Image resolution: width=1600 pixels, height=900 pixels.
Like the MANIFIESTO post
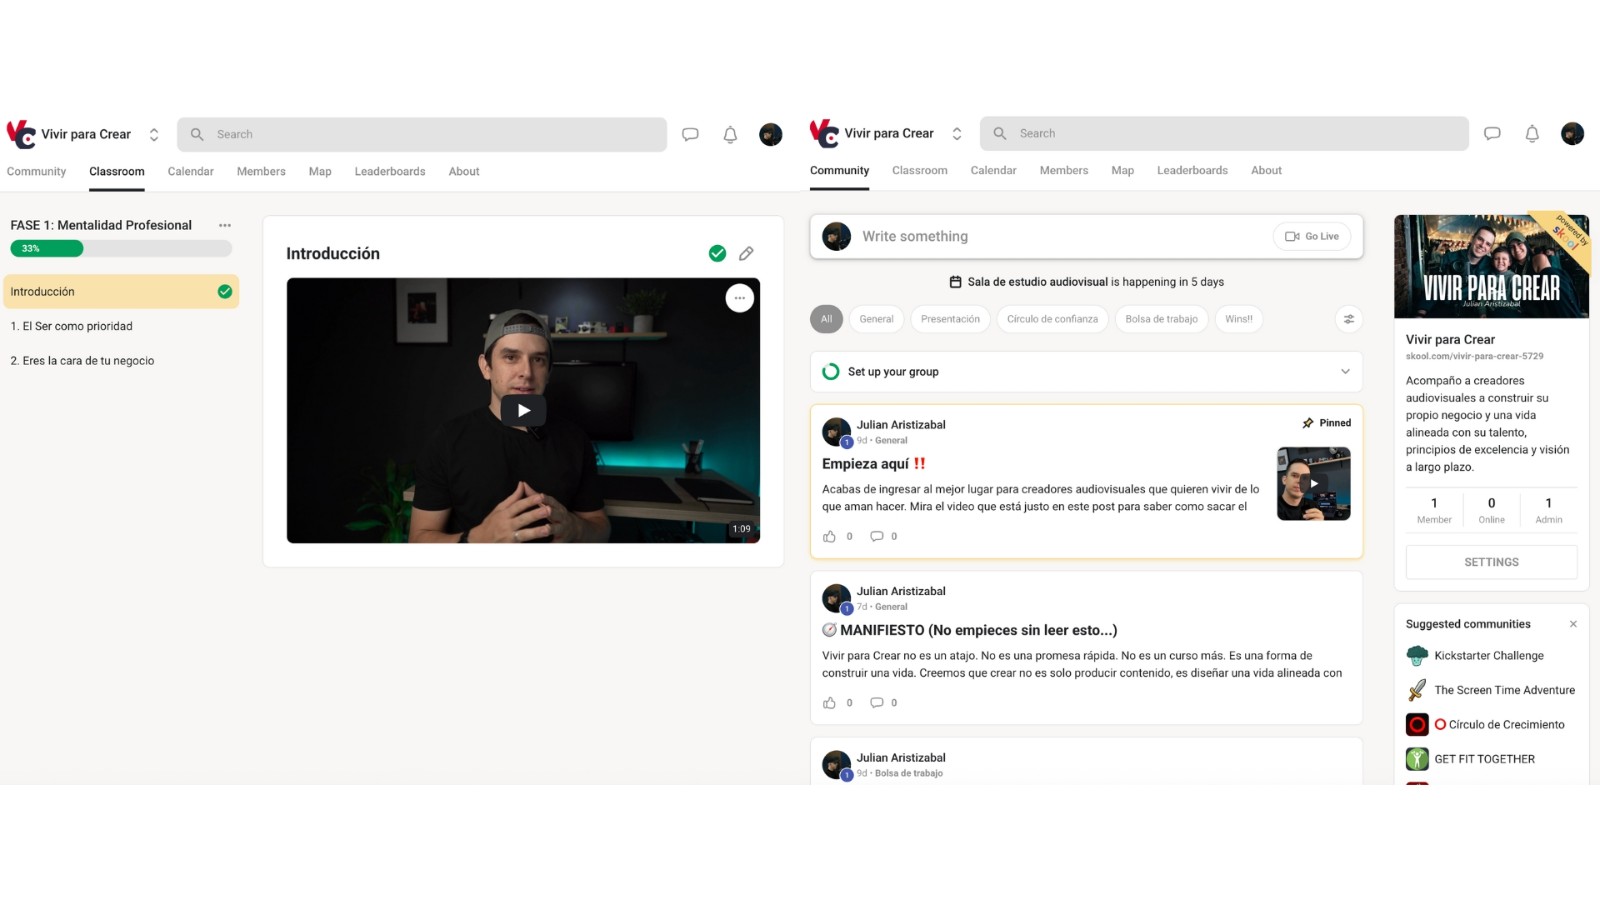pyautogui.click(x=829, y=703)
